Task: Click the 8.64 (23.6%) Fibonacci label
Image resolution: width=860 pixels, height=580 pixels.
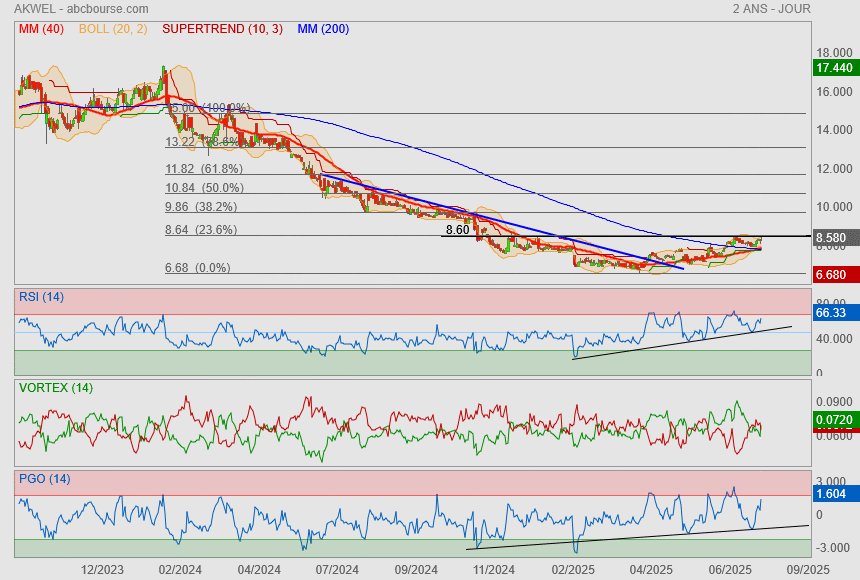Action: [x=201, y=230]
